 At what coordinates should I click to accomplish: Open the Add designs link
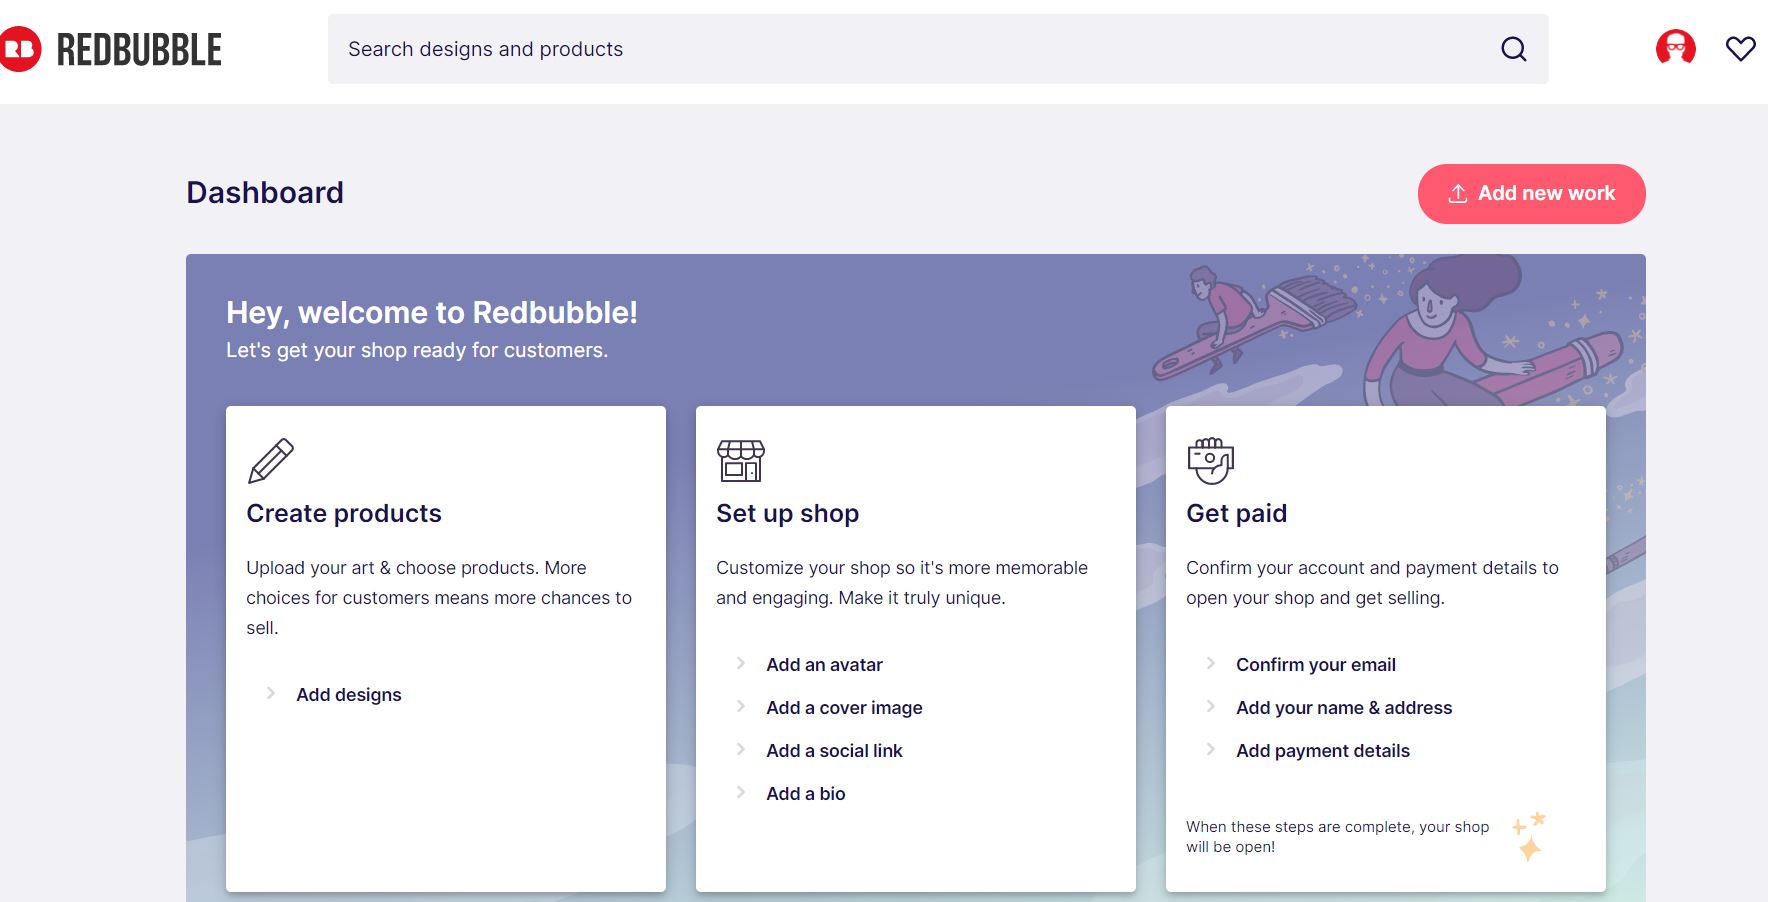[349, 695]
